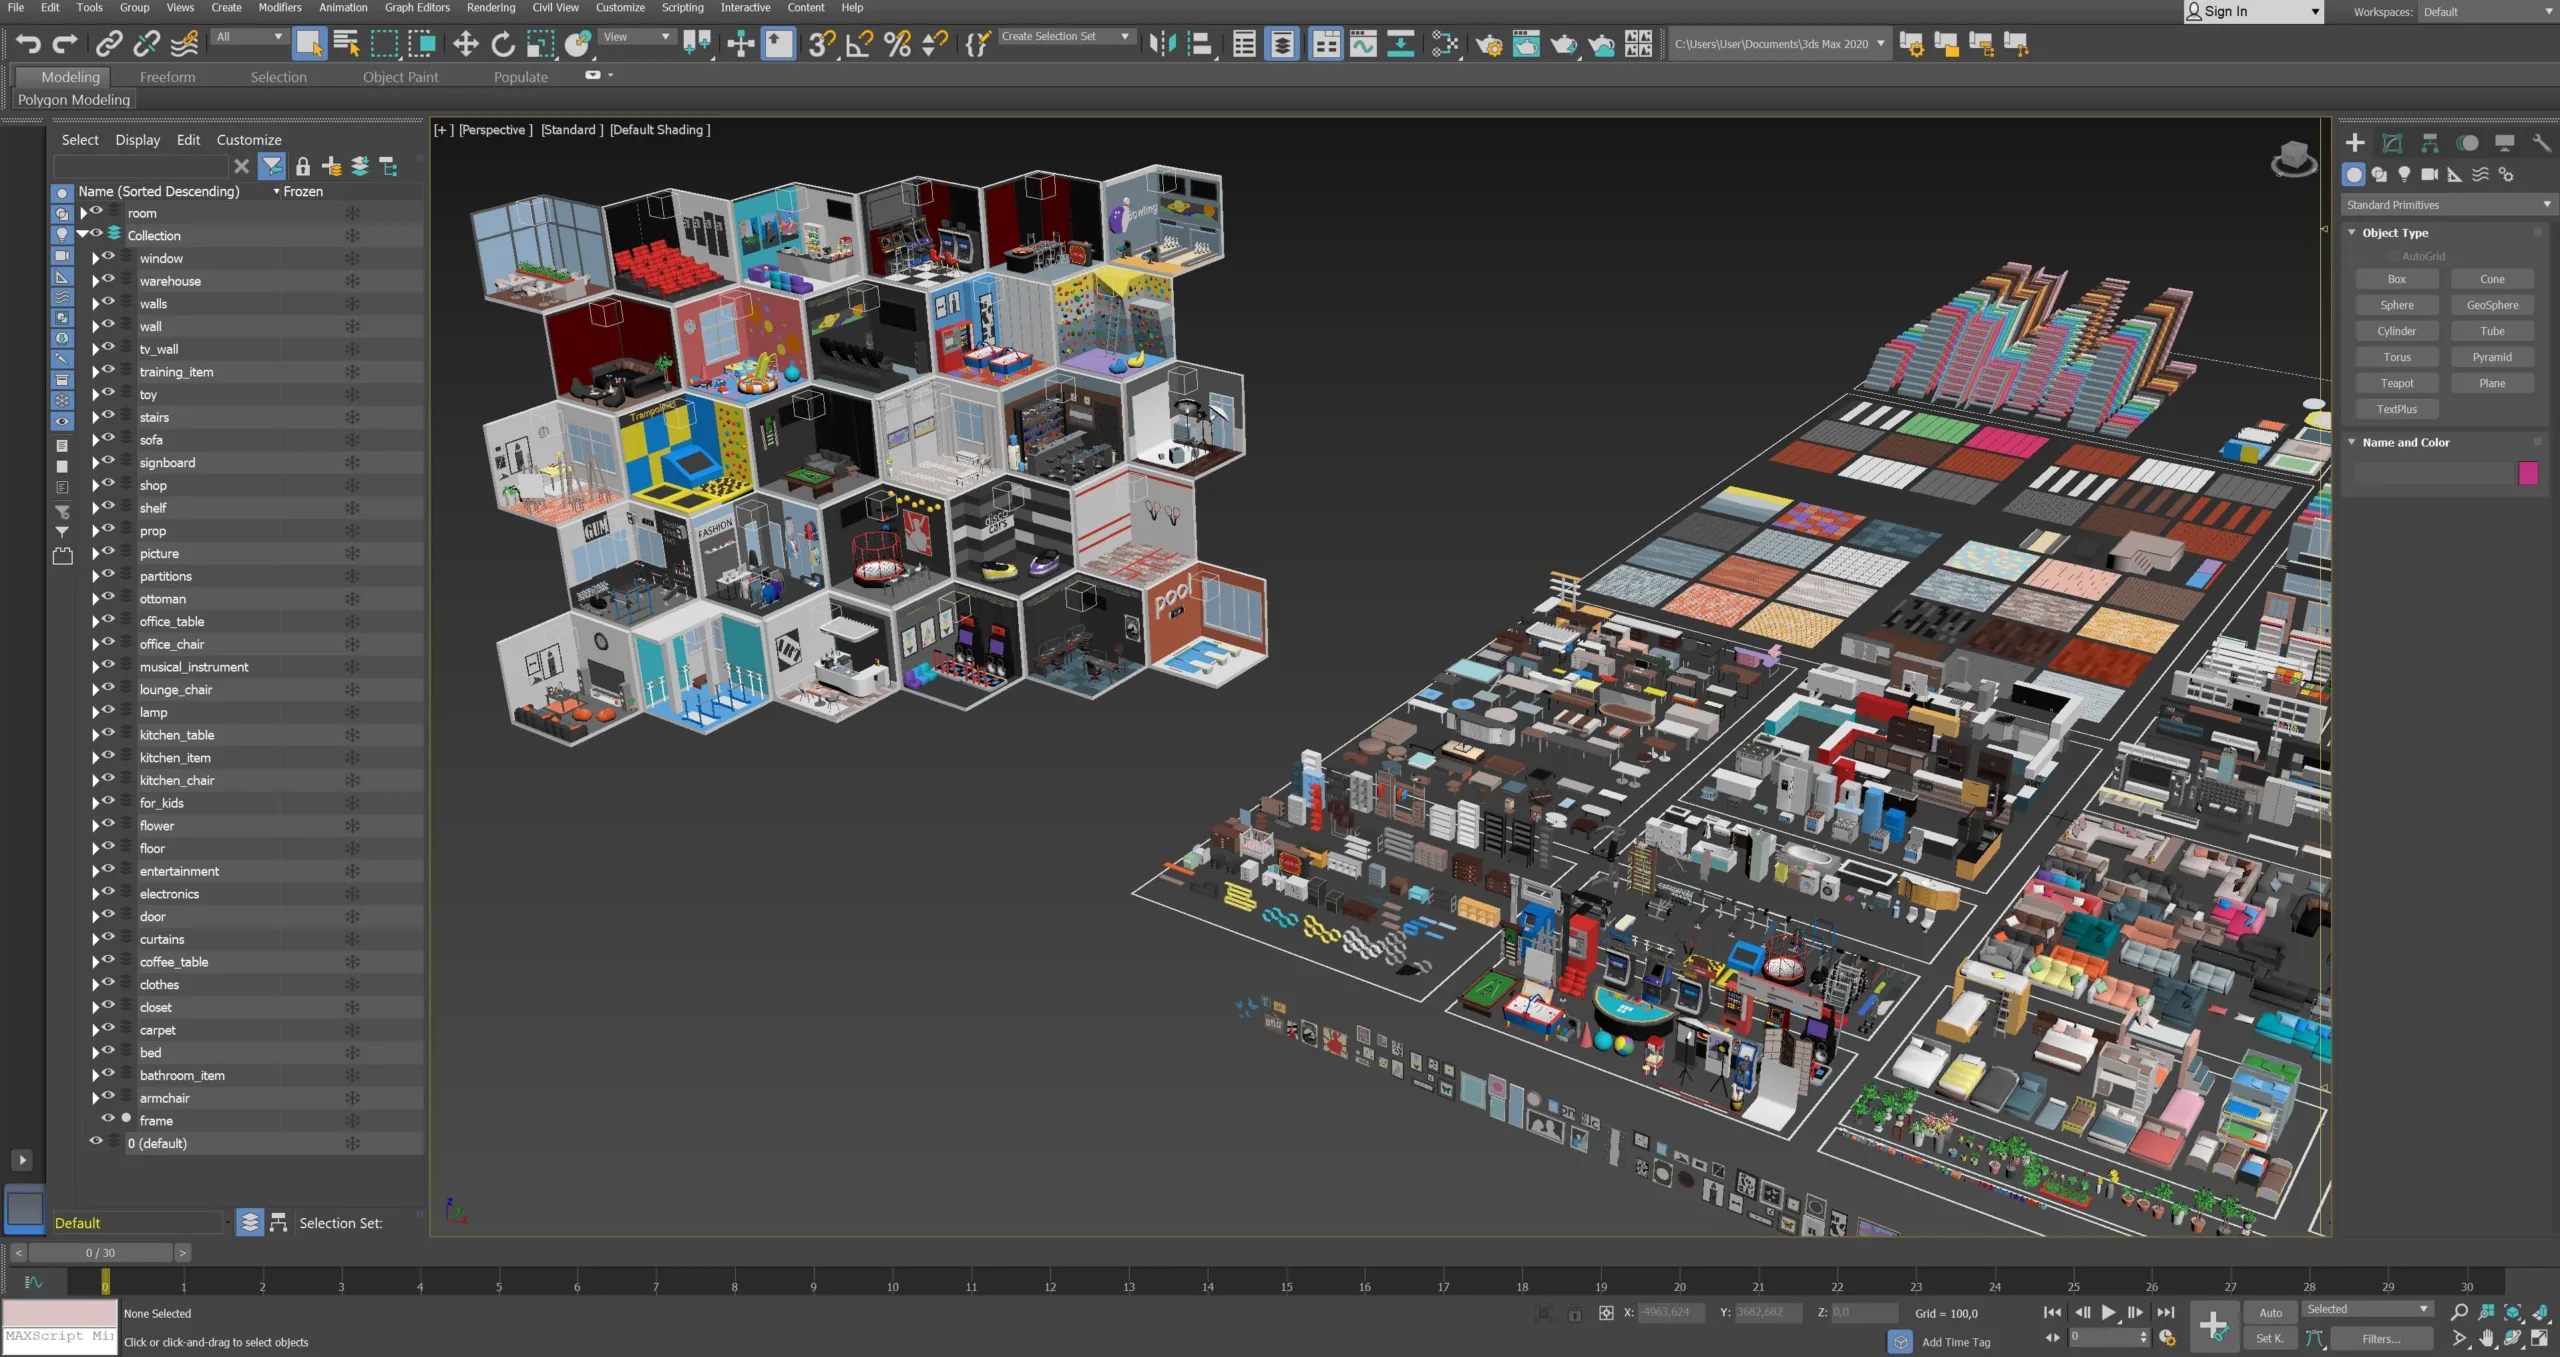The height and width of the screenshot is (1357, 2560).
Task: Expand the sofa layer
Action: (95, 440)
